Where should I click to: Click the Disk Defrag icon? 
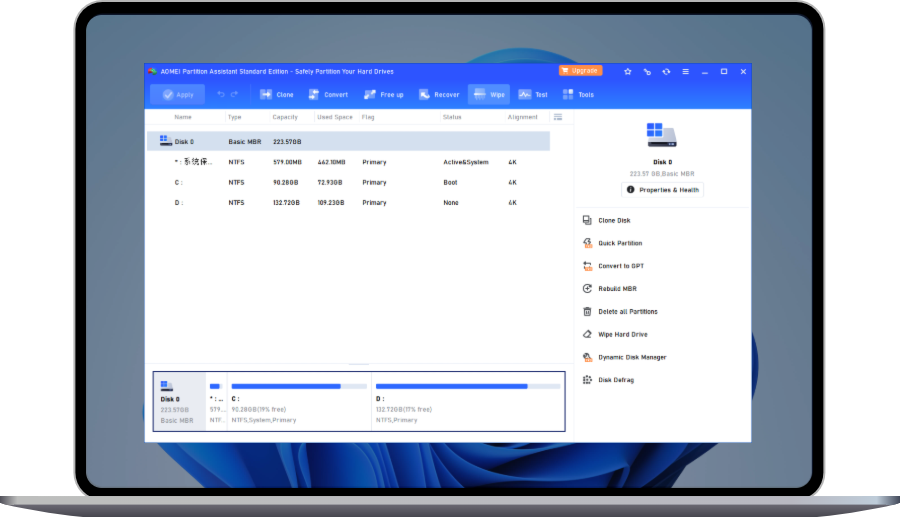[x=587, y=380]
